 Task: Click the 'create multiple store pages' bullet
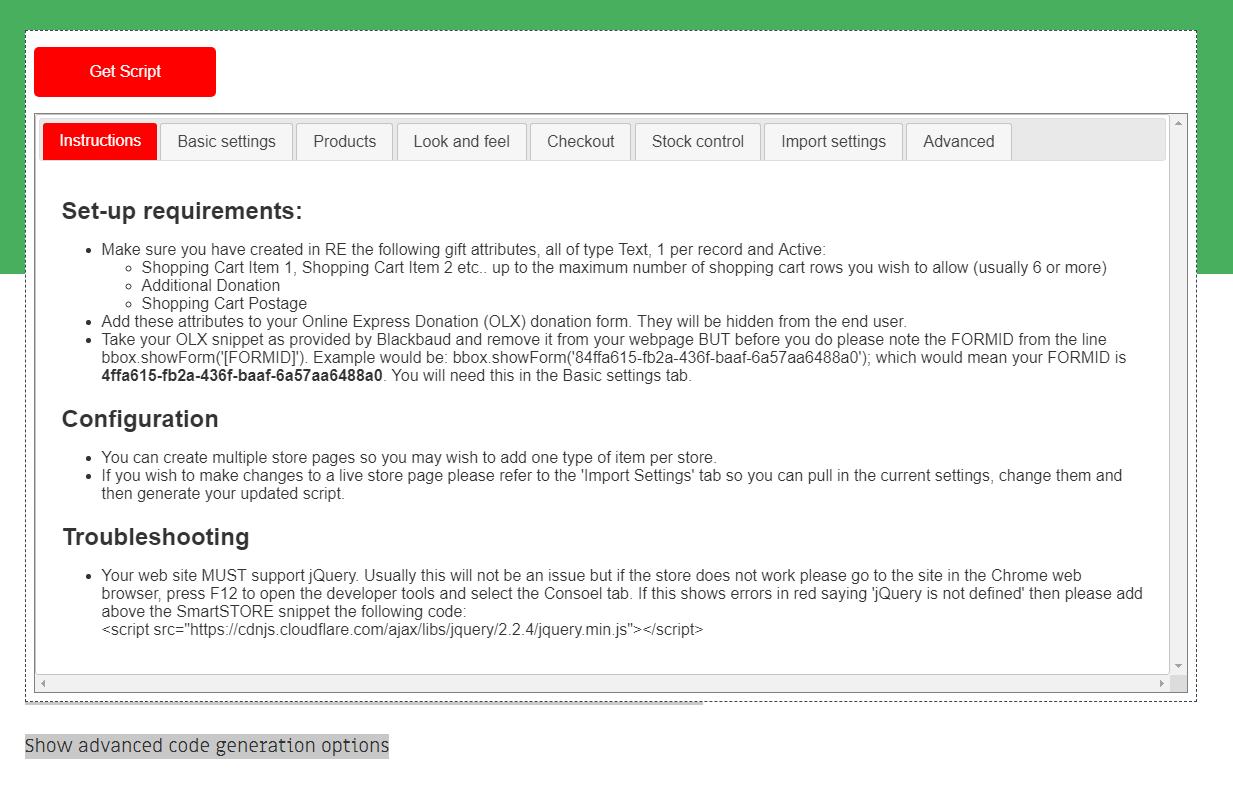pyautogui.click(x=409, y=458)
